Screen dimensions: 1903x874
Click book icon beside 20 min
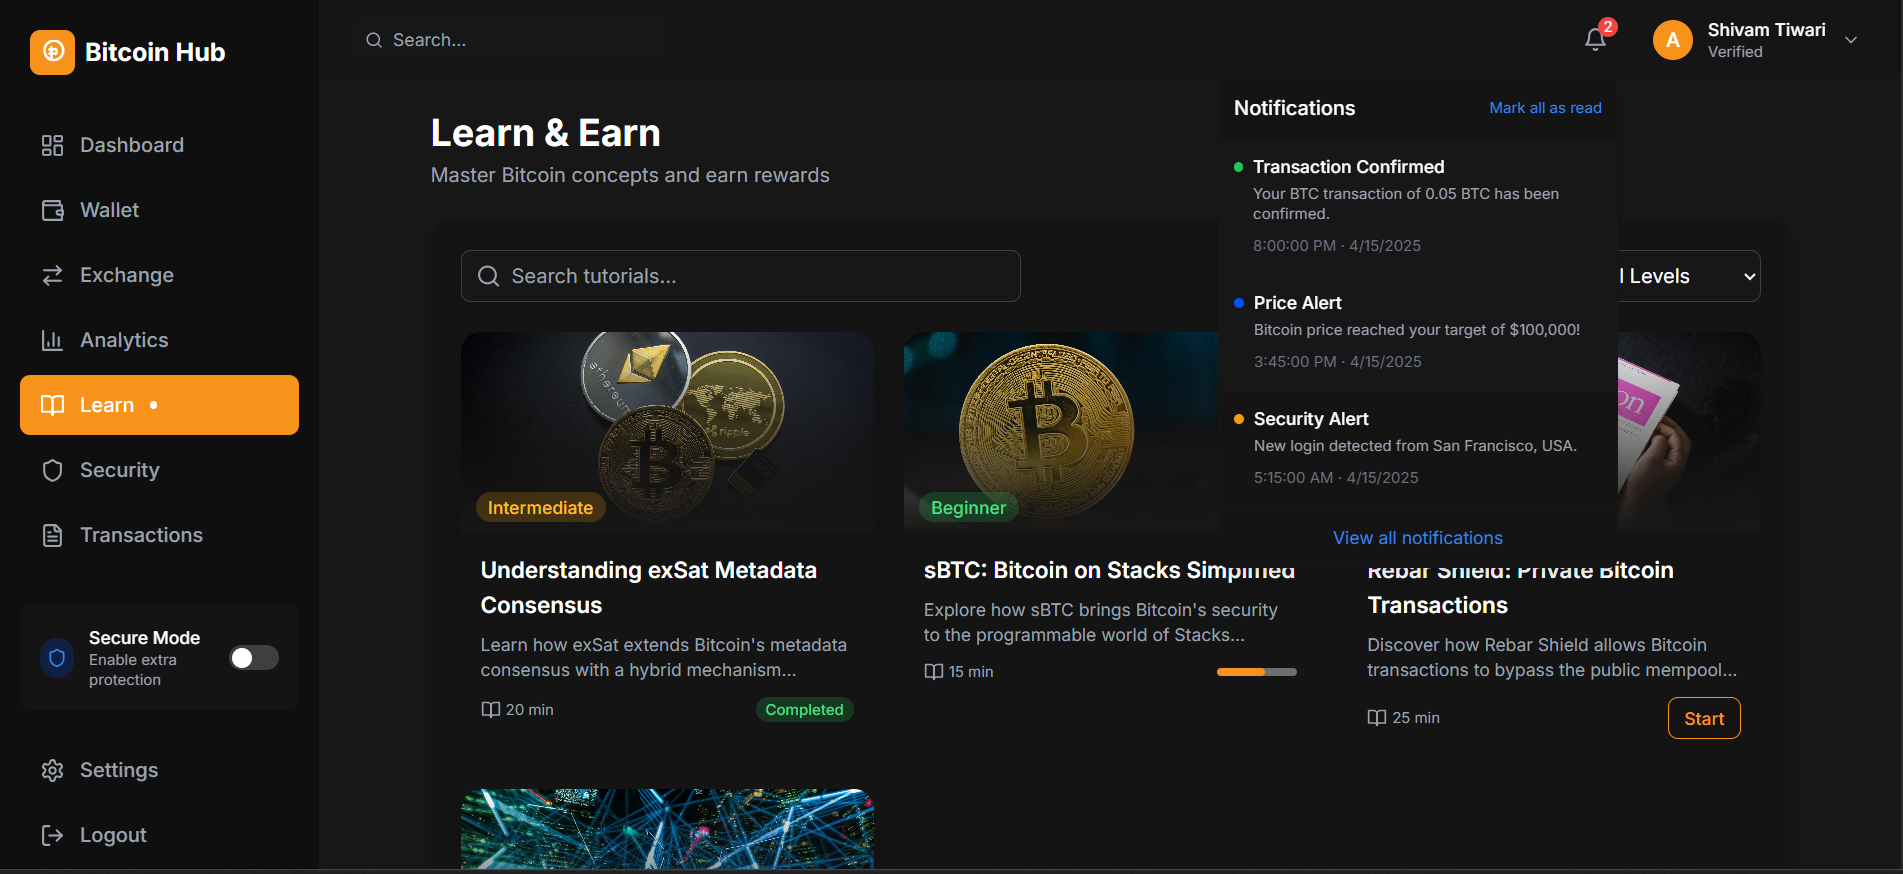(490, 709)
